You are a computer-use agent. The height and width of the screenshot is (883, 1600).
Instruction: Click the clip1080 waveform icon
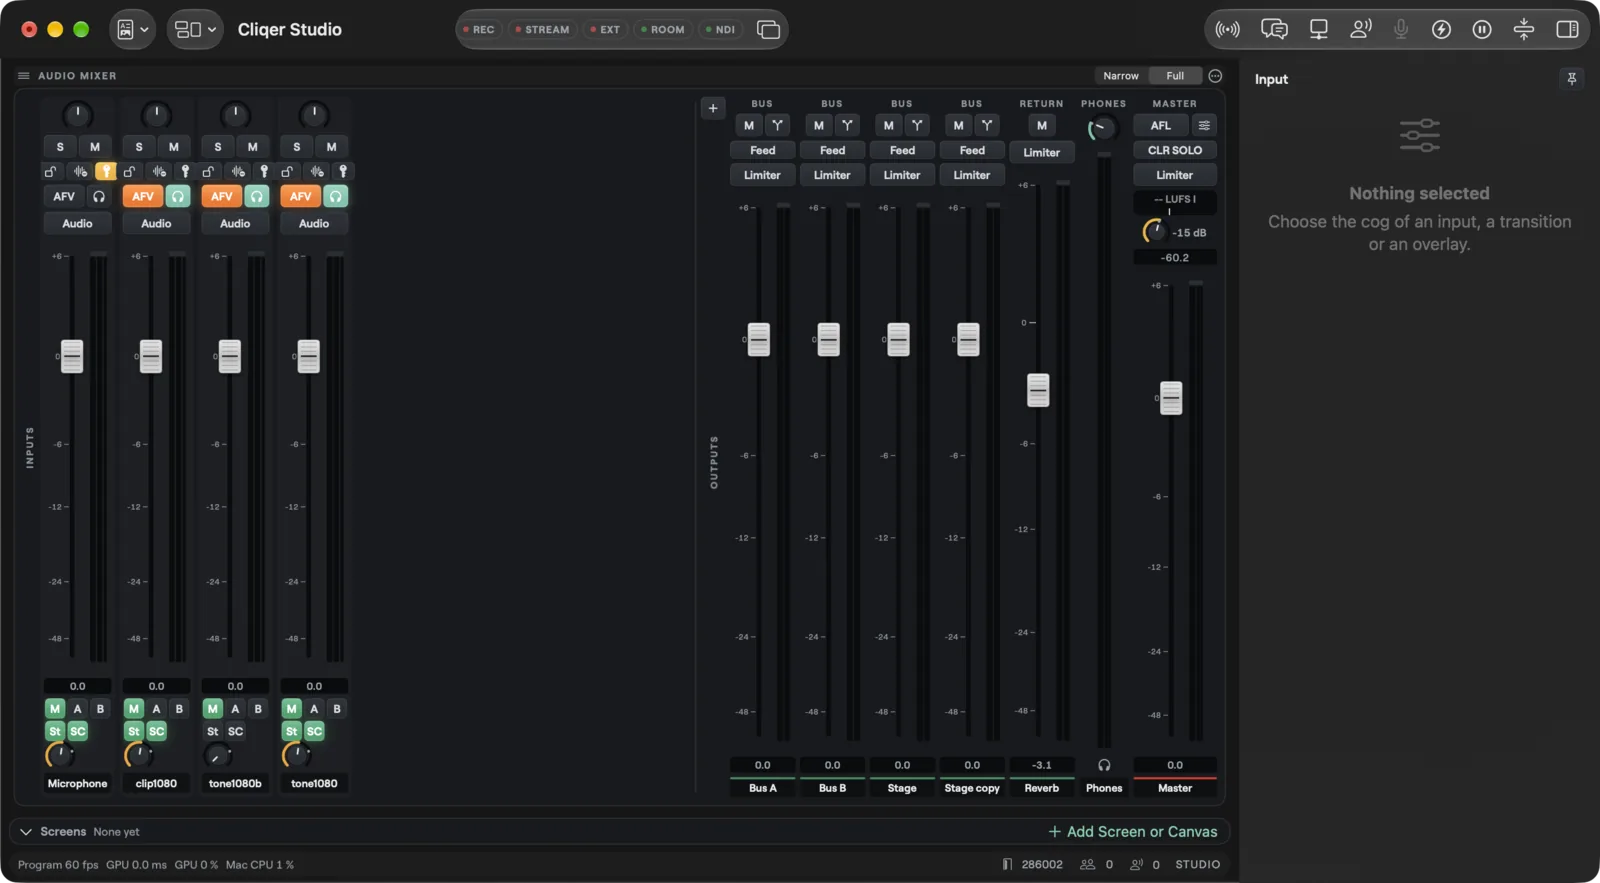tap(159, 171)
